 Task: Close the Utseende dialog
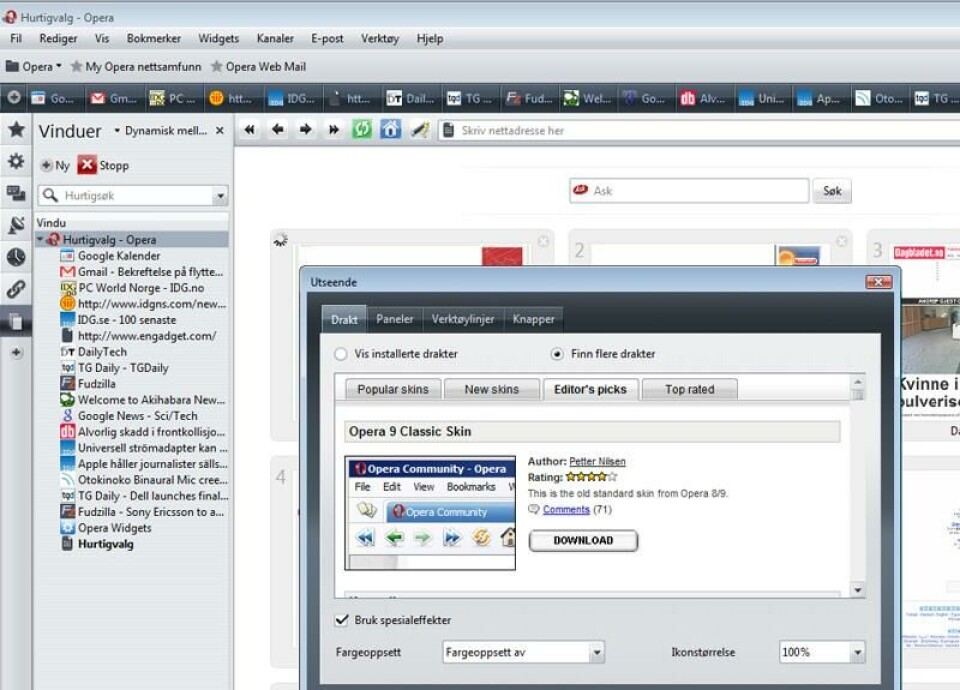879,282
